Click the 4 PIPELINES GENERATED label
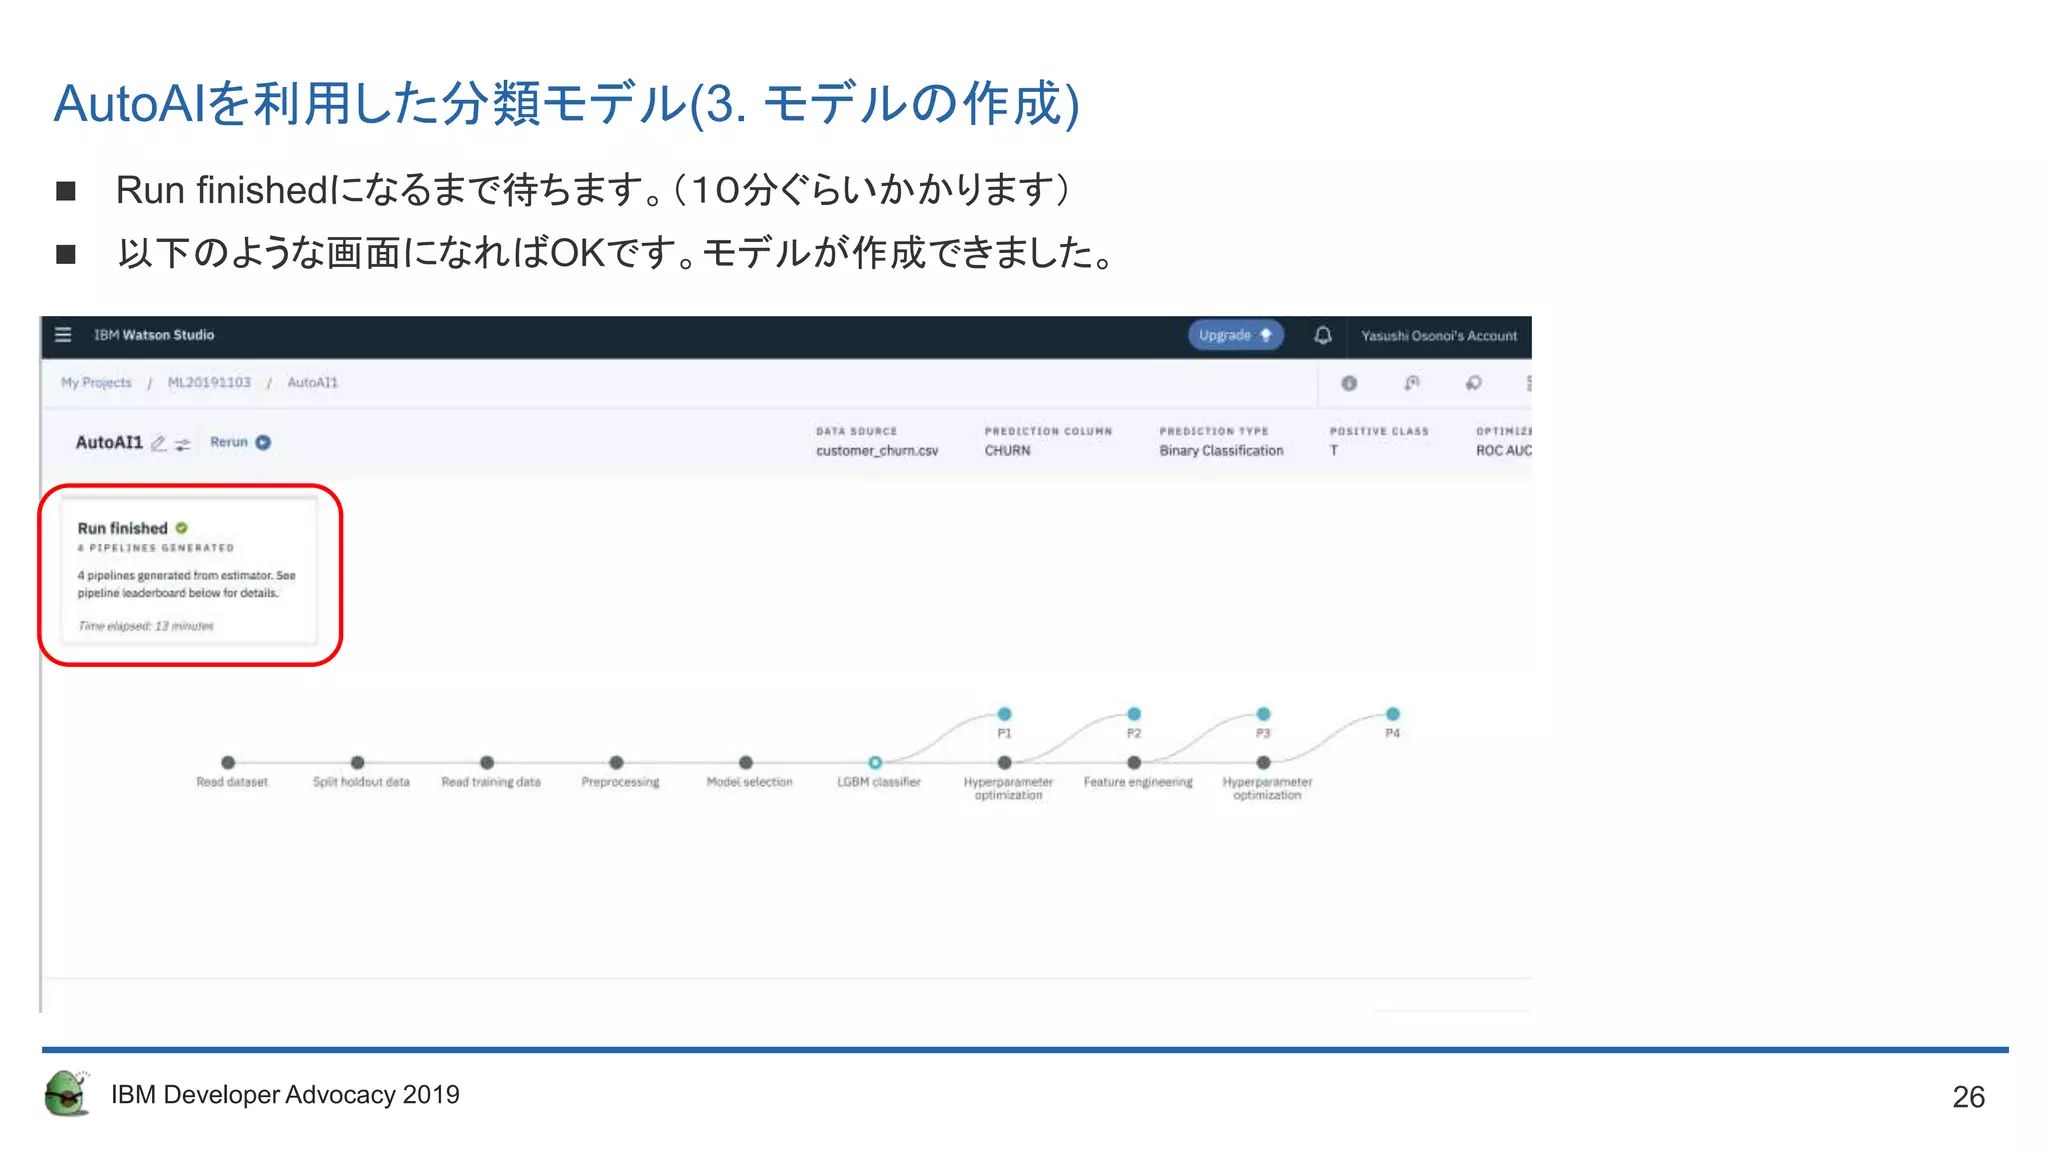The height and width of the screenshot is (1152, 2048). [156, 548]
